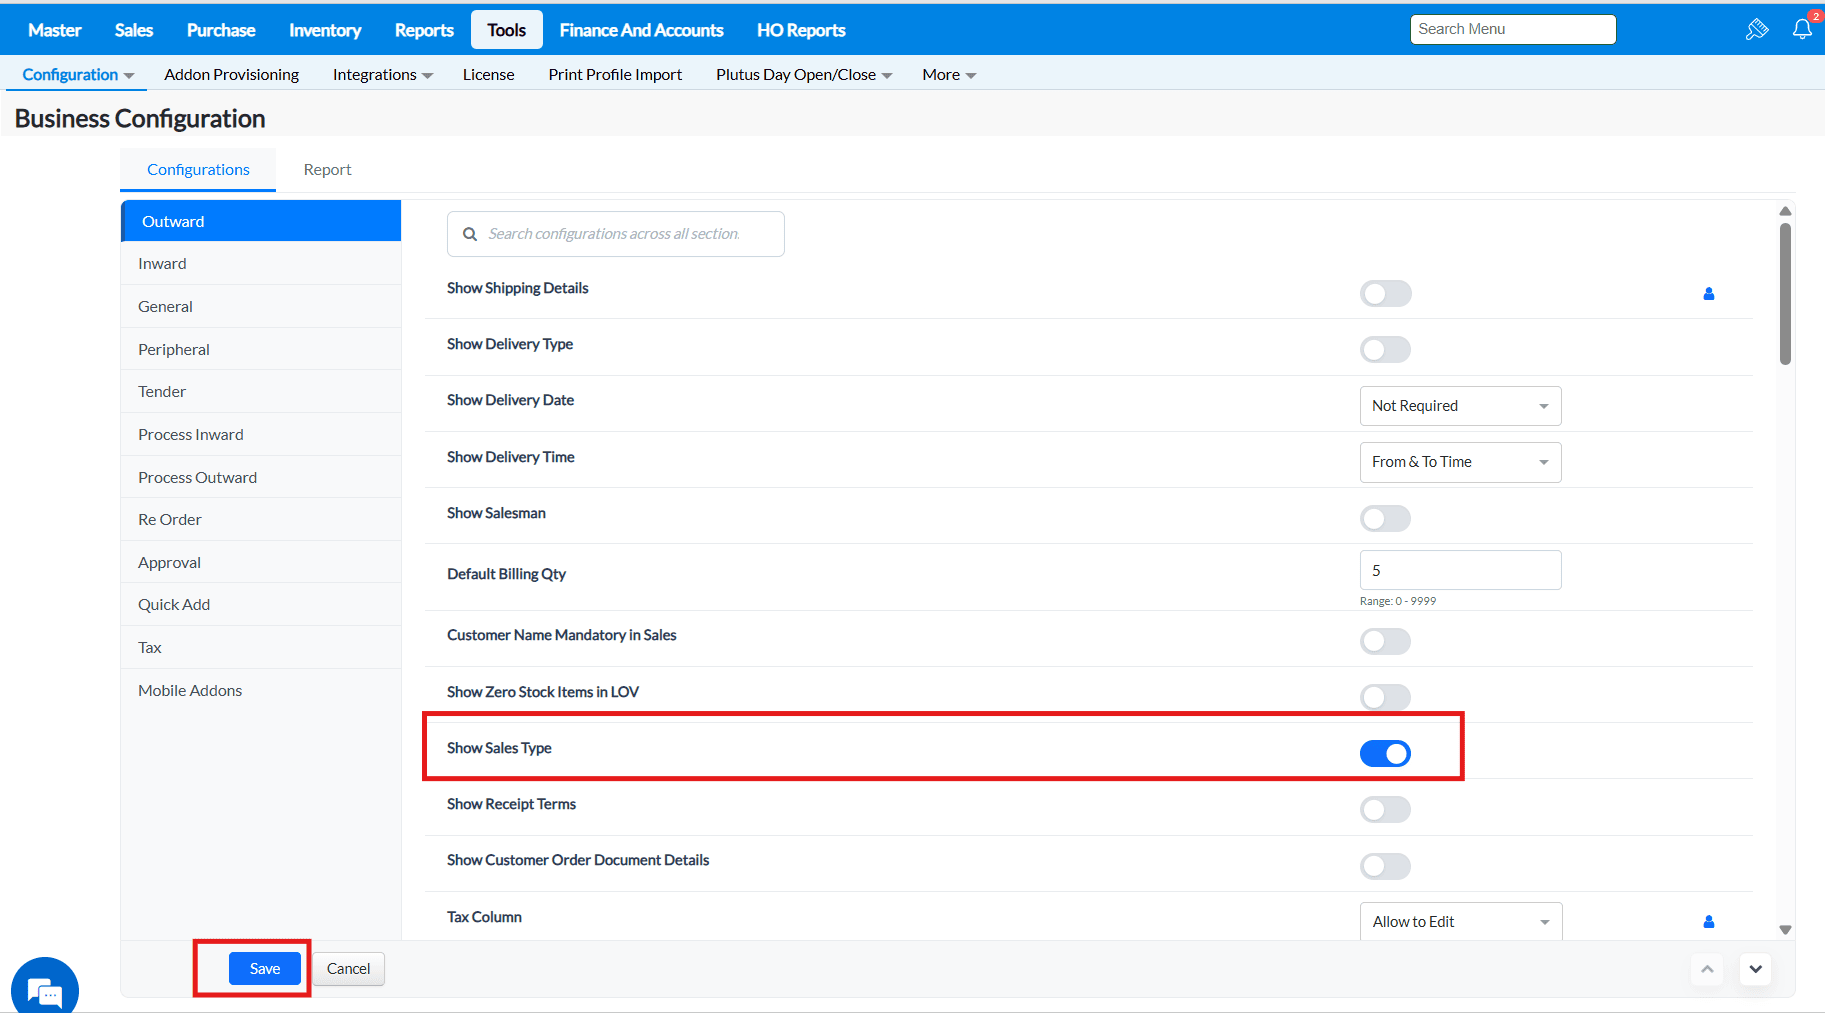1825x1013 pixels.
Task: Open the Quick Add section
Action: 261,605
